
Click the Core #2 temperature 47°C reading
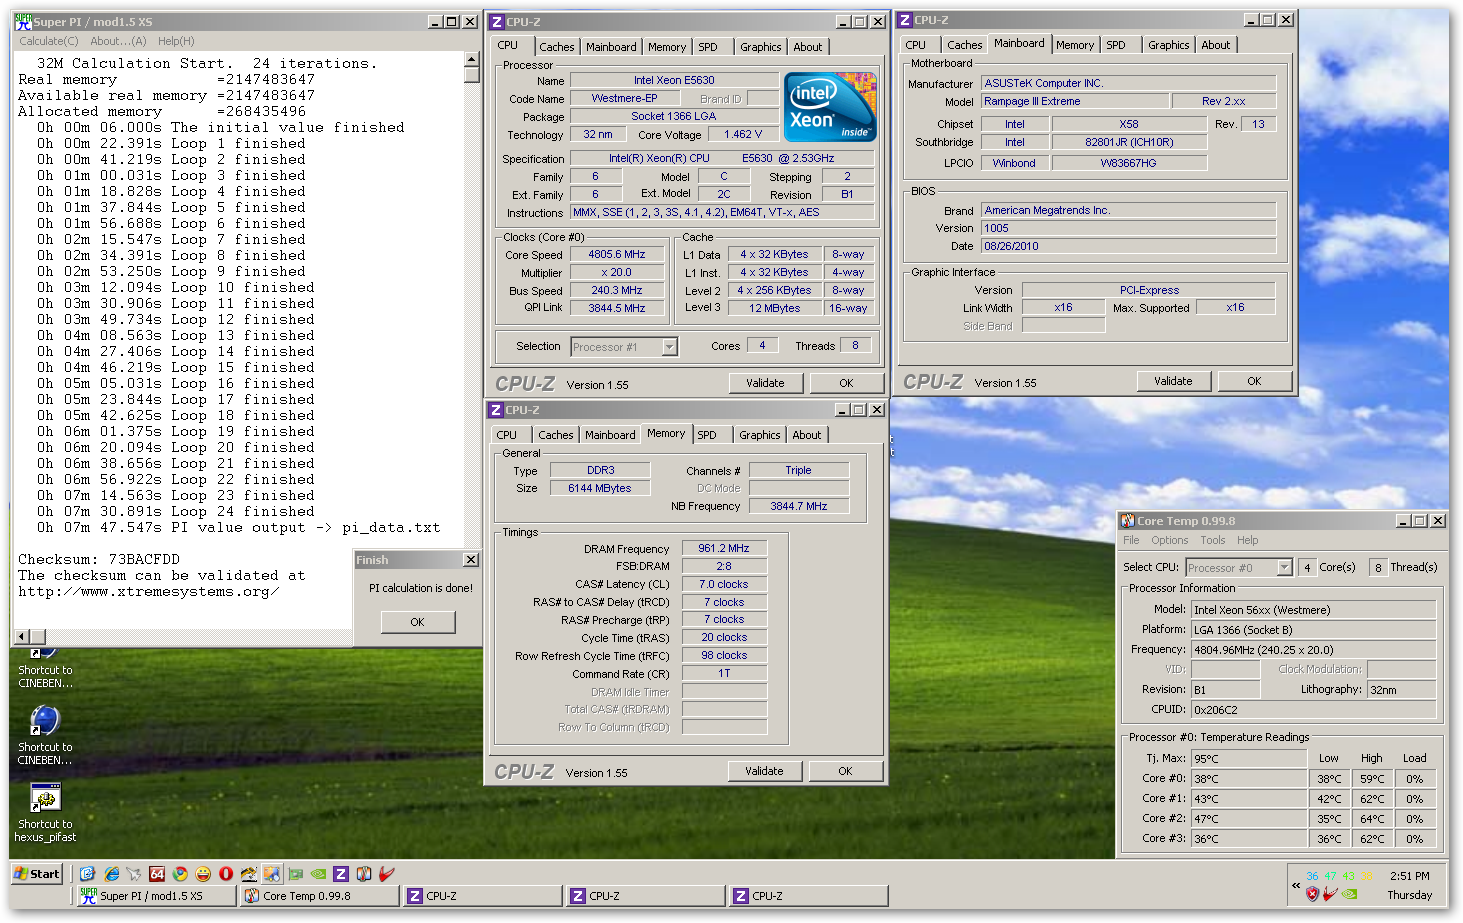1249,818
